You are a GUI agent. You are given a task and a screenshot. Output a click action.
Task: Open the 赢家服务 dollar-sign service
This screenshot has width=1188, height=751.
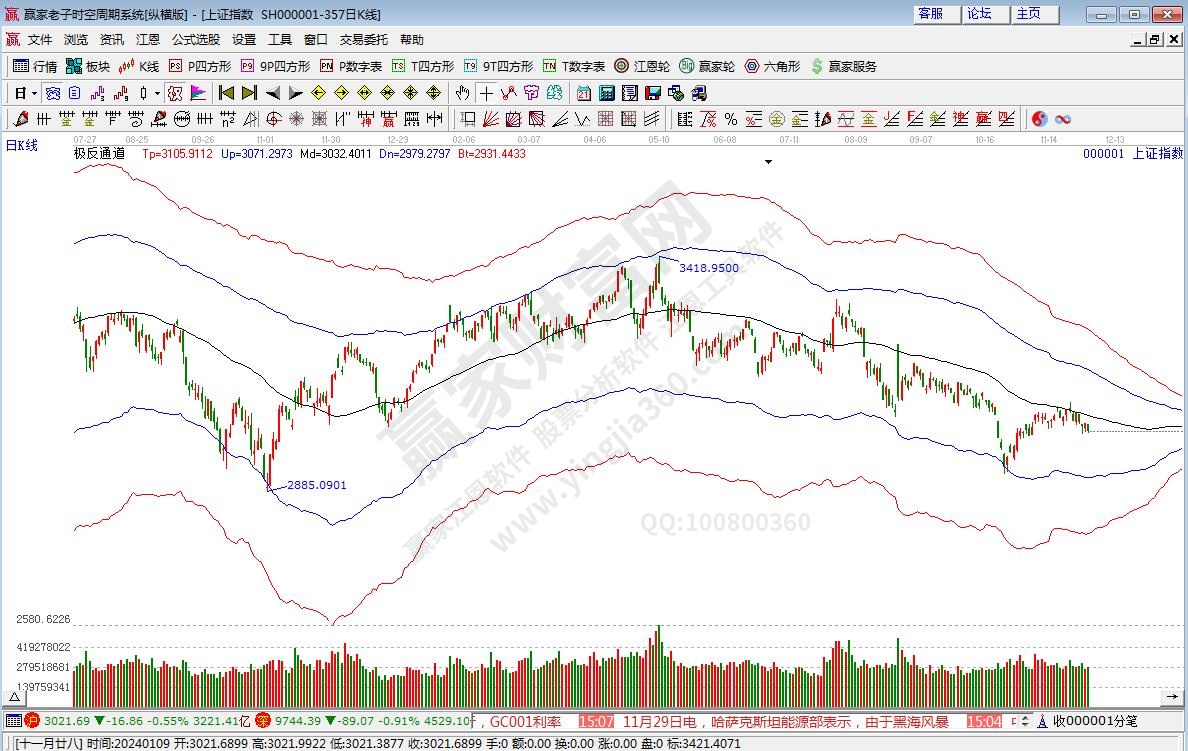tap(843, 66)
